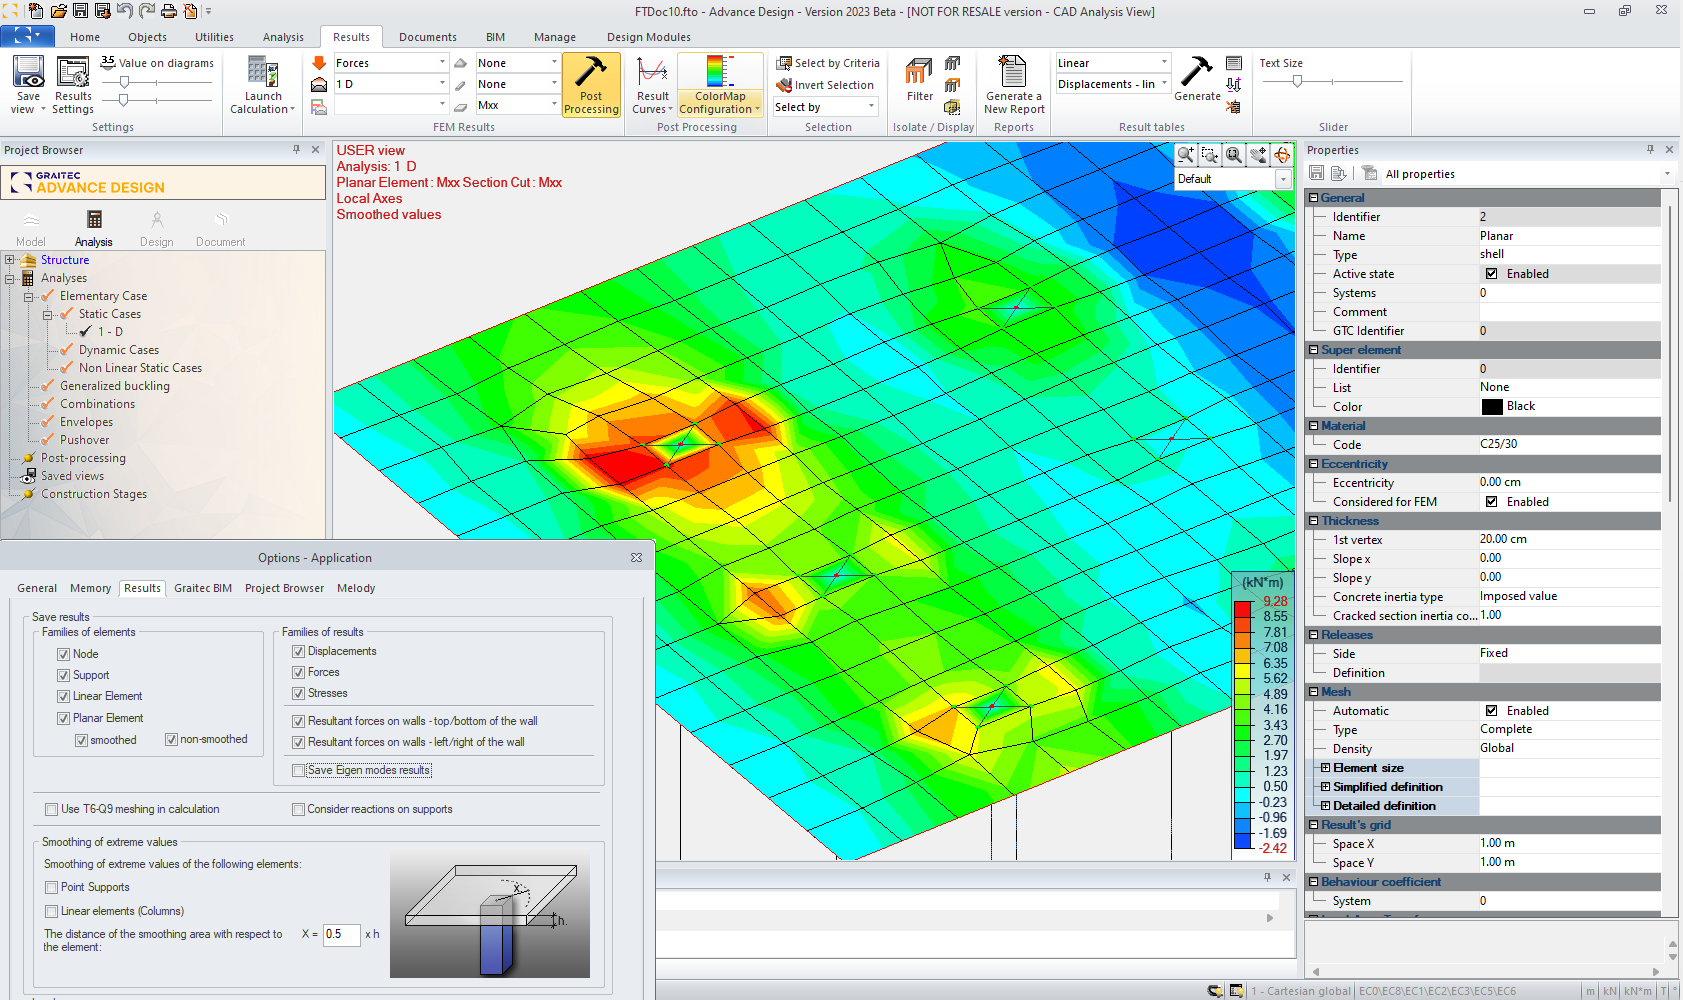Switch to Melody tab in Options dialog
Image resolution: width=1683 pixels, height=1000 pixels.
click(356, 588)
